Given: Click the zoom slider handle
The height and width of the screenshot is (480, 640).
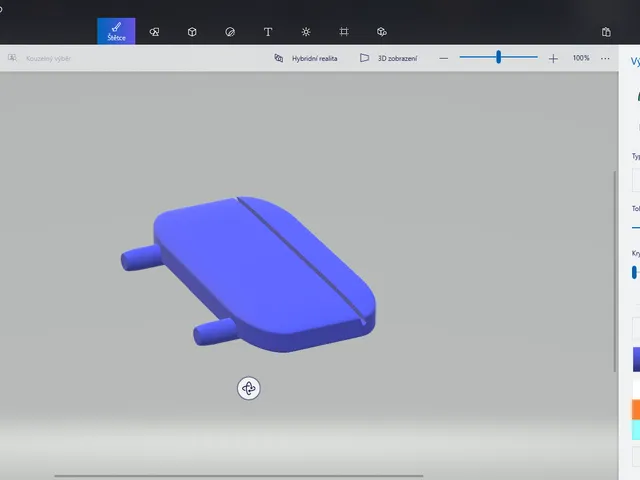Looking at the screenshot, I should point(498,57).
